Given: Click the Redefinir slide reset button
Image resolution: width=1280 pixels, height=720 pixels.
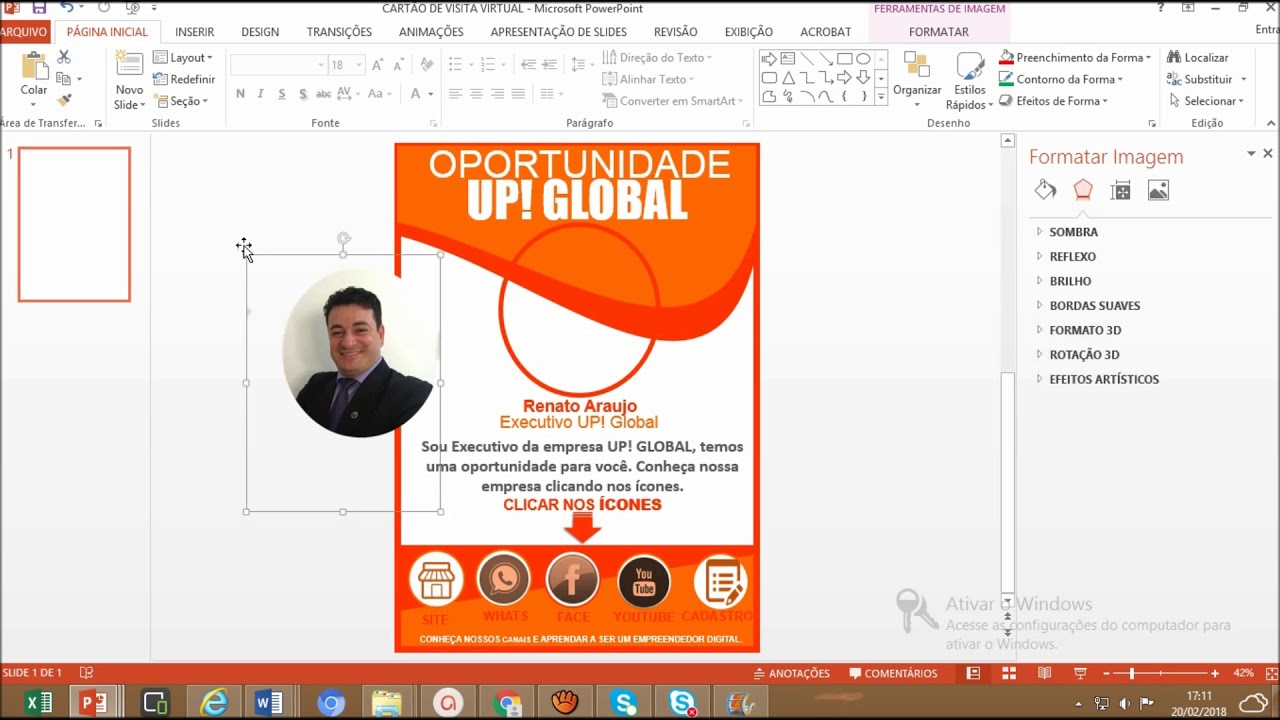Looking at the screenshot, I should pyautogui.click(x=184, y=79).
